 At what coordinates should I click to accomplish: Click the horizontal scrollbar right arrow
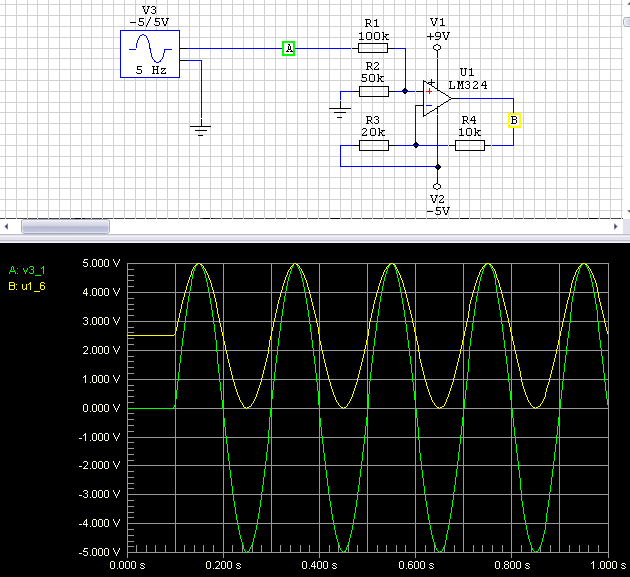[x=616, y=227]
